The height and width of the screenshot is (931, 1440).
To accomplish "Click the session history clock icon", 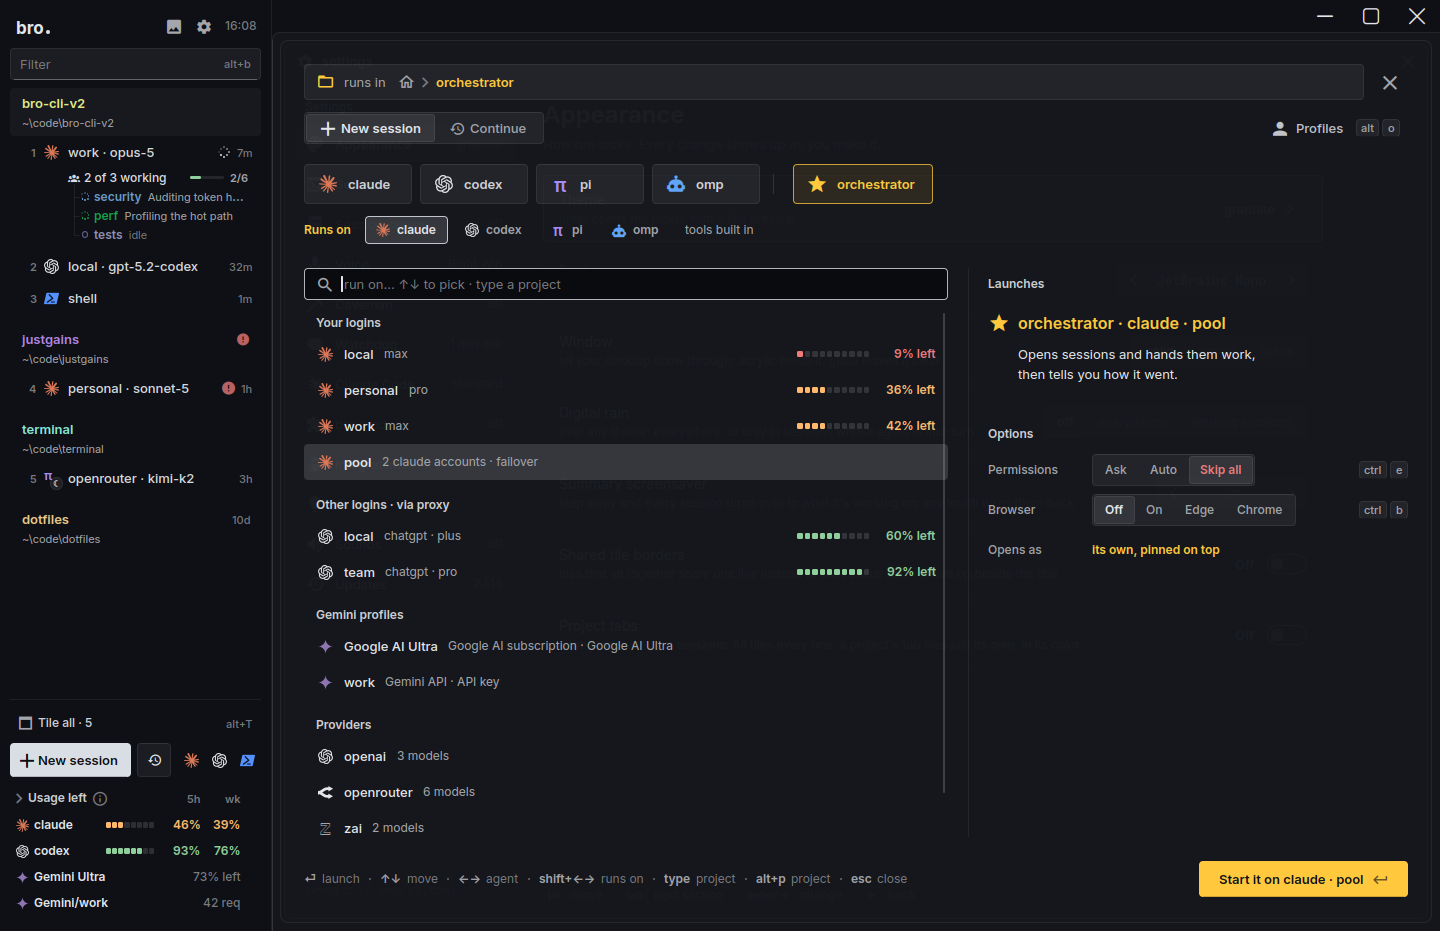I will coord(155,760).
